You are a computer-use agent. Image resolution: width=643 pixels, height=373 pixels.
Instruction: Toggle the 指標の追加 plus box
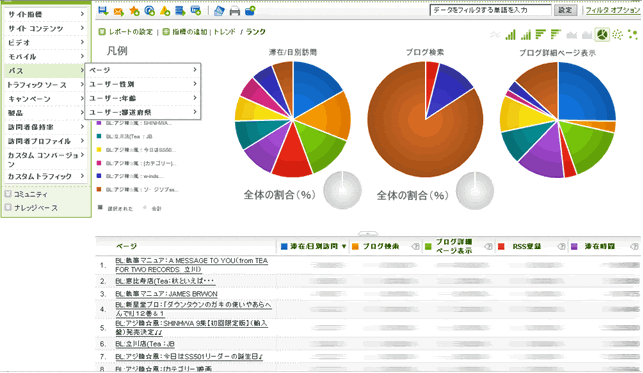[x=166, y=32]
